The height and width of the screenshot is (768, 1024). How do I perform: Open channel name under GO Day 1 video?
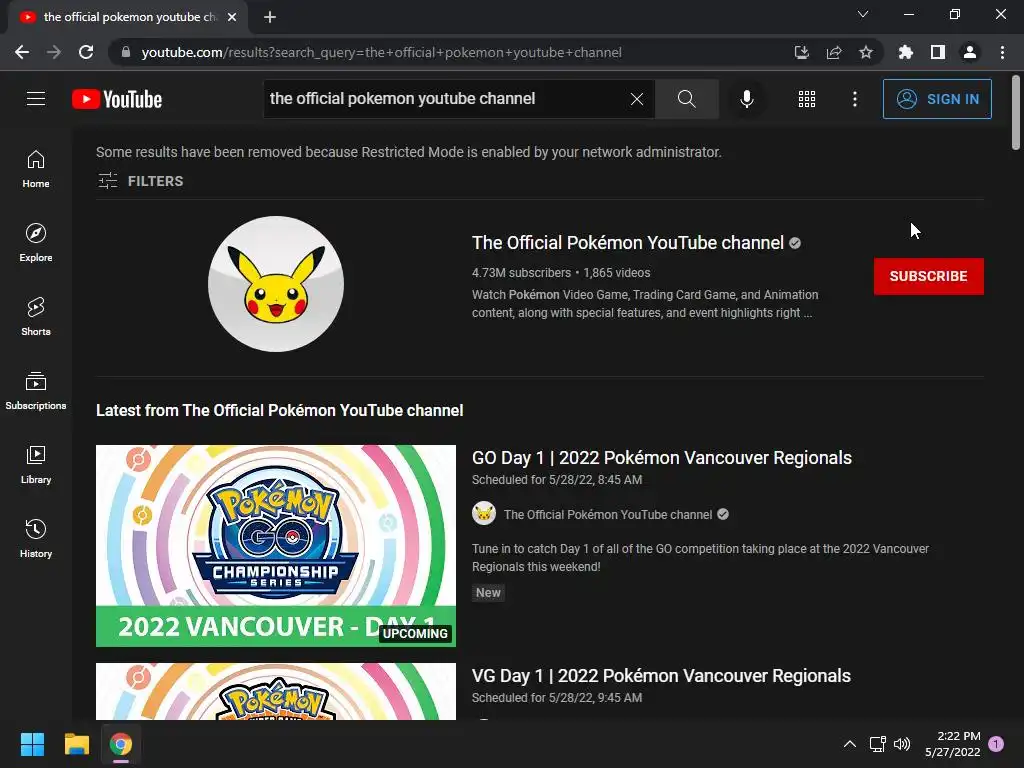(607, 515)
